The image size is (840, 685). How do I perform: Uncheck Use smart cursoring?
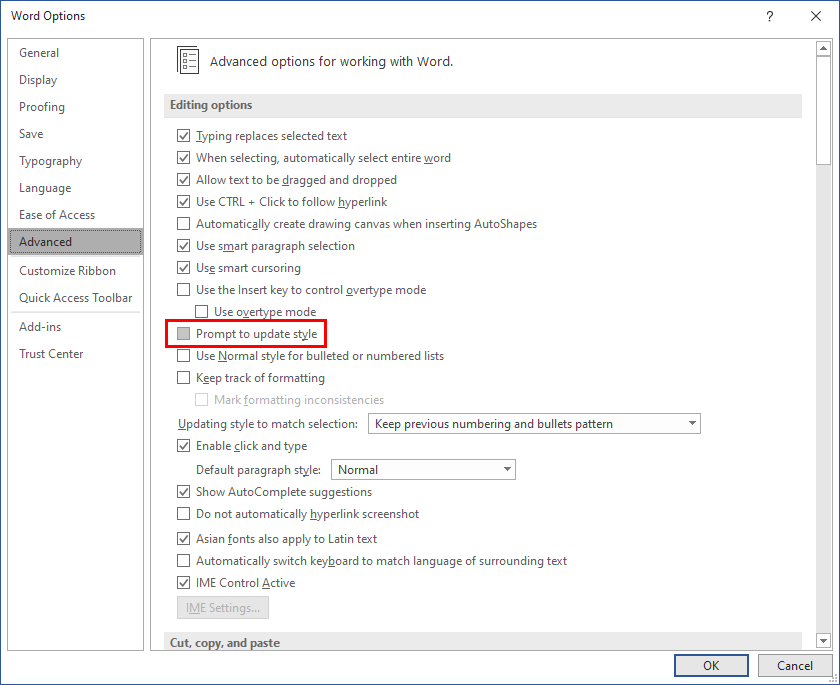coord(183,267)
